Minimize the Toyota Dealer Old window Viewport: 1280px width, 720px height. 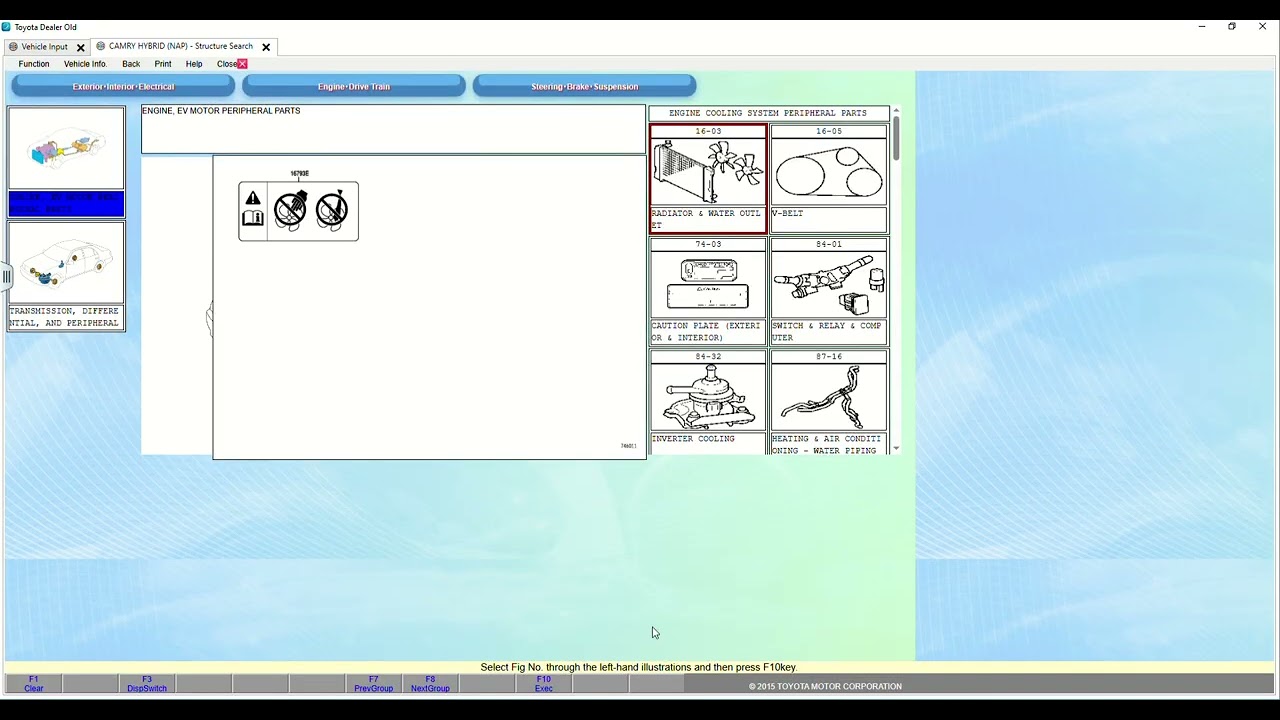click(x=1202, y=27)
